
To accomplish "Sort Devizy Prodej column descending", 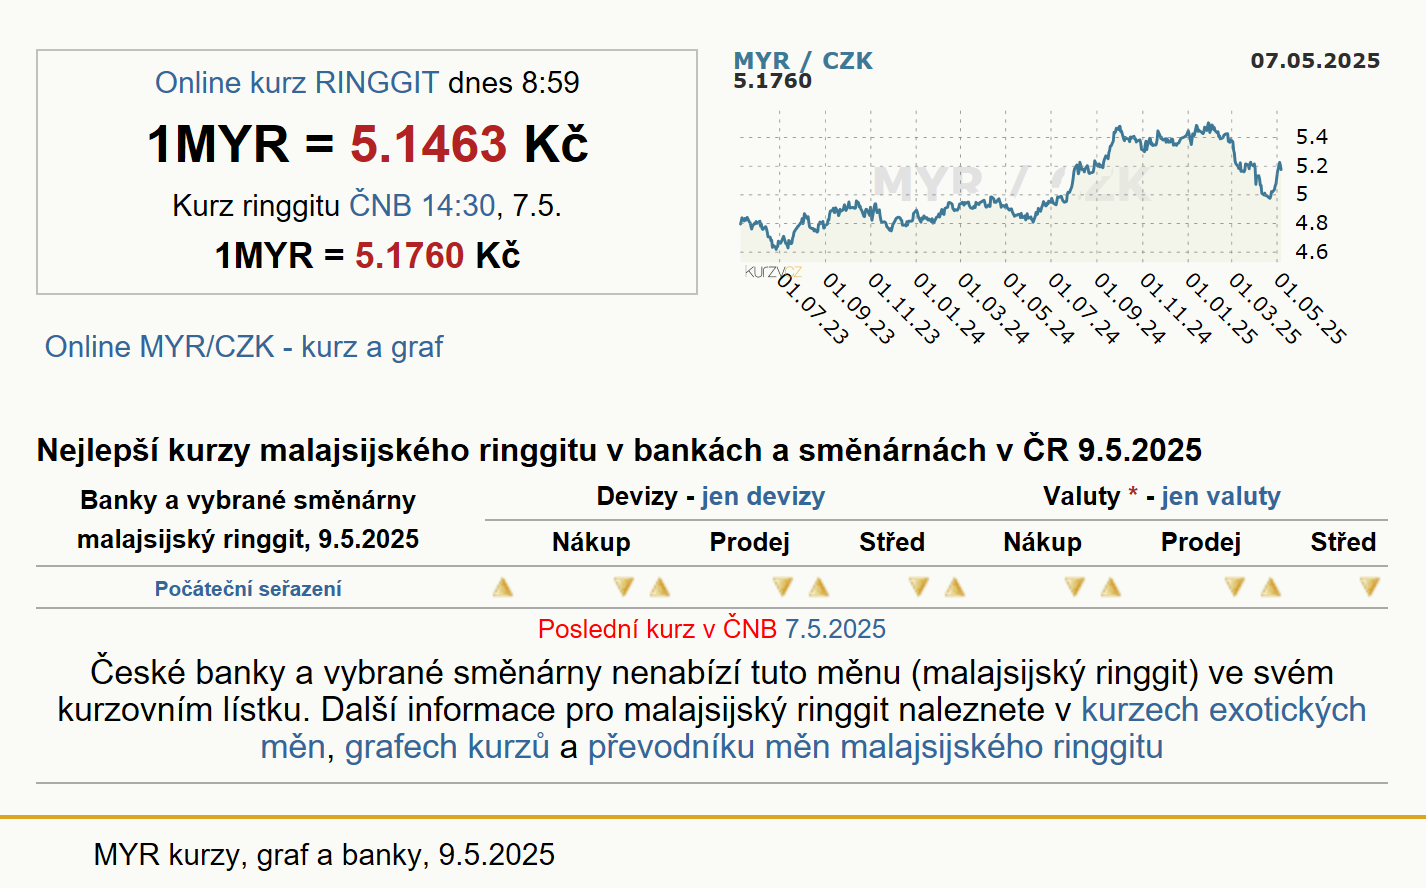I will click(x=782, y=587).
